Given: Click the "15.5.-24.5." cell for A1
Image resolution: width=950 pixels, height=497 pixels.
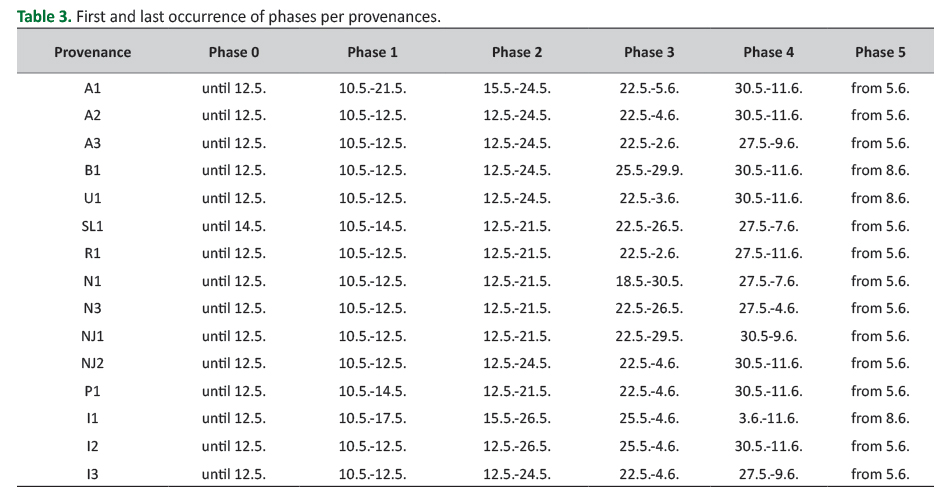Looking at the screenshot, I should tap(517, 88).
